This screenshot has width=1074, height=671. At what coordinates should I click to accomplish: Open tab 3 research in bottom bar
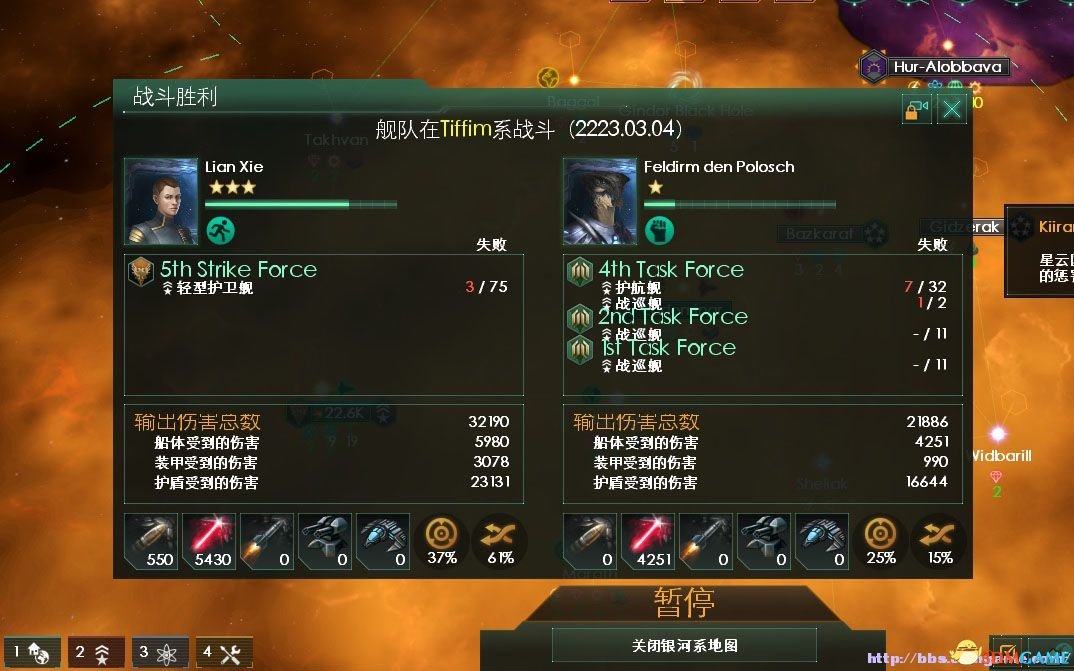[x=160, y=653]
